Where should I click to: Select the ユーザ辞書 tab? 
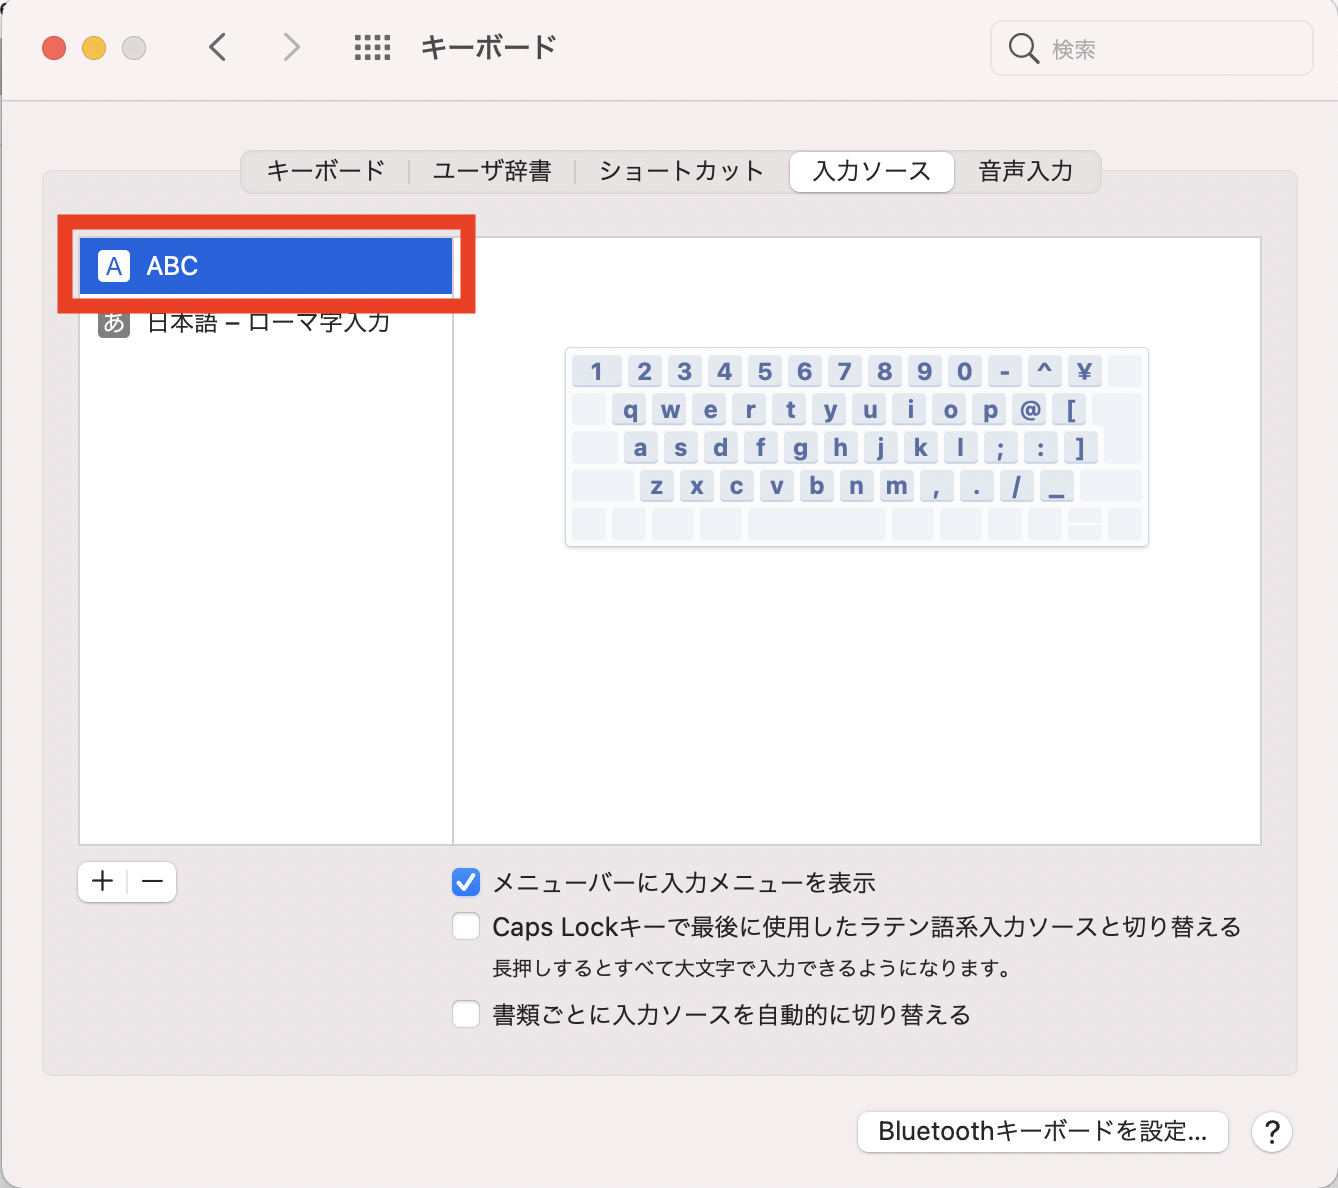pos(491,171)
